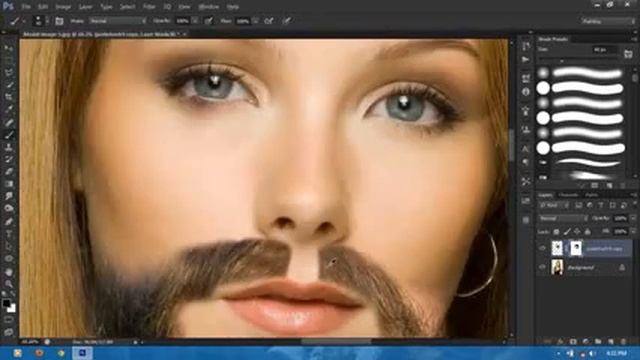Filter layers by pixel layers
The width and height of the screenshot is (640, 360).
click(x=578, y=206)
